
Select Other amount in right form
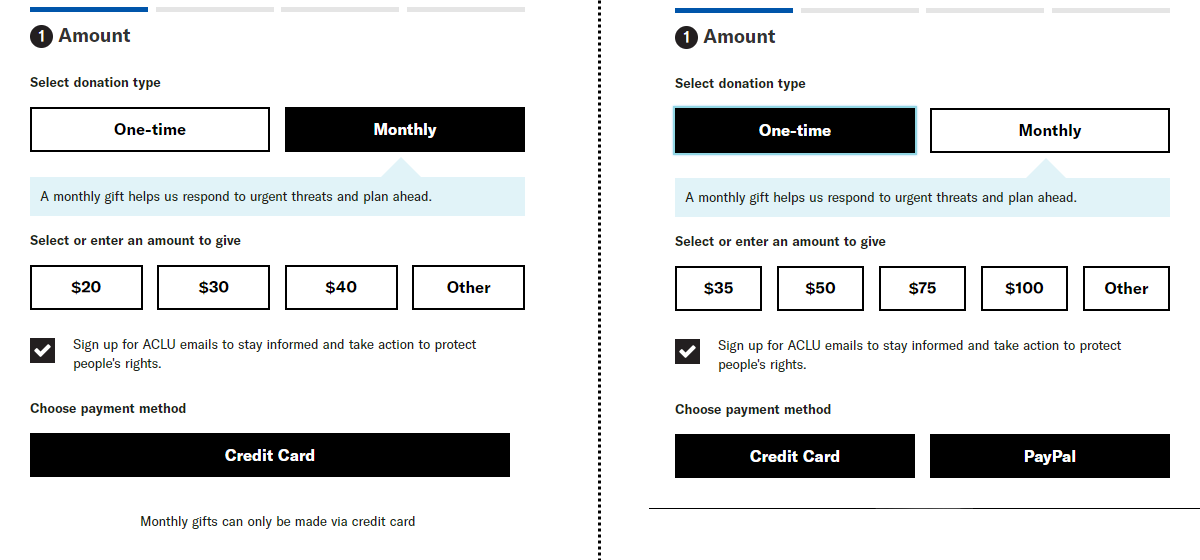pos(1126,289)
